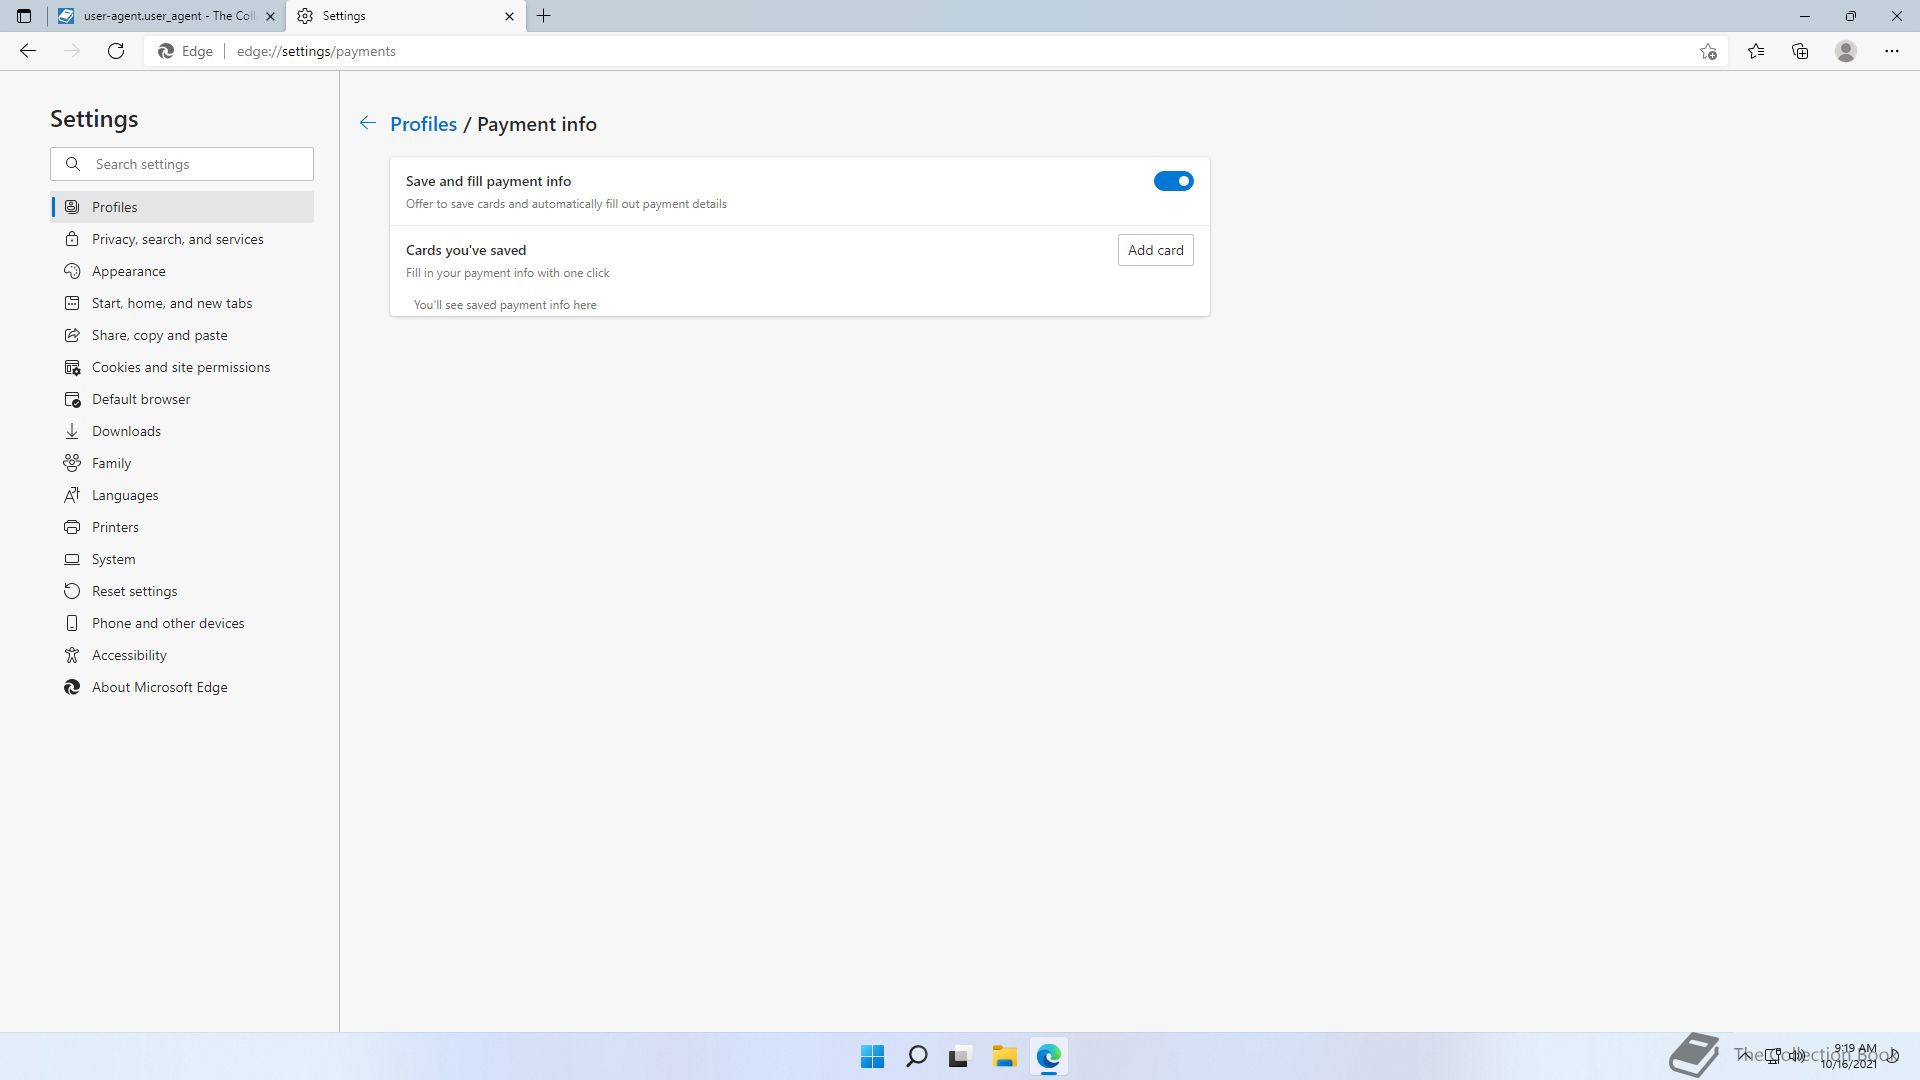The image size is (1920, 1080).
Task: Open Share, copy and paste settings
Action: click(182, 335)
